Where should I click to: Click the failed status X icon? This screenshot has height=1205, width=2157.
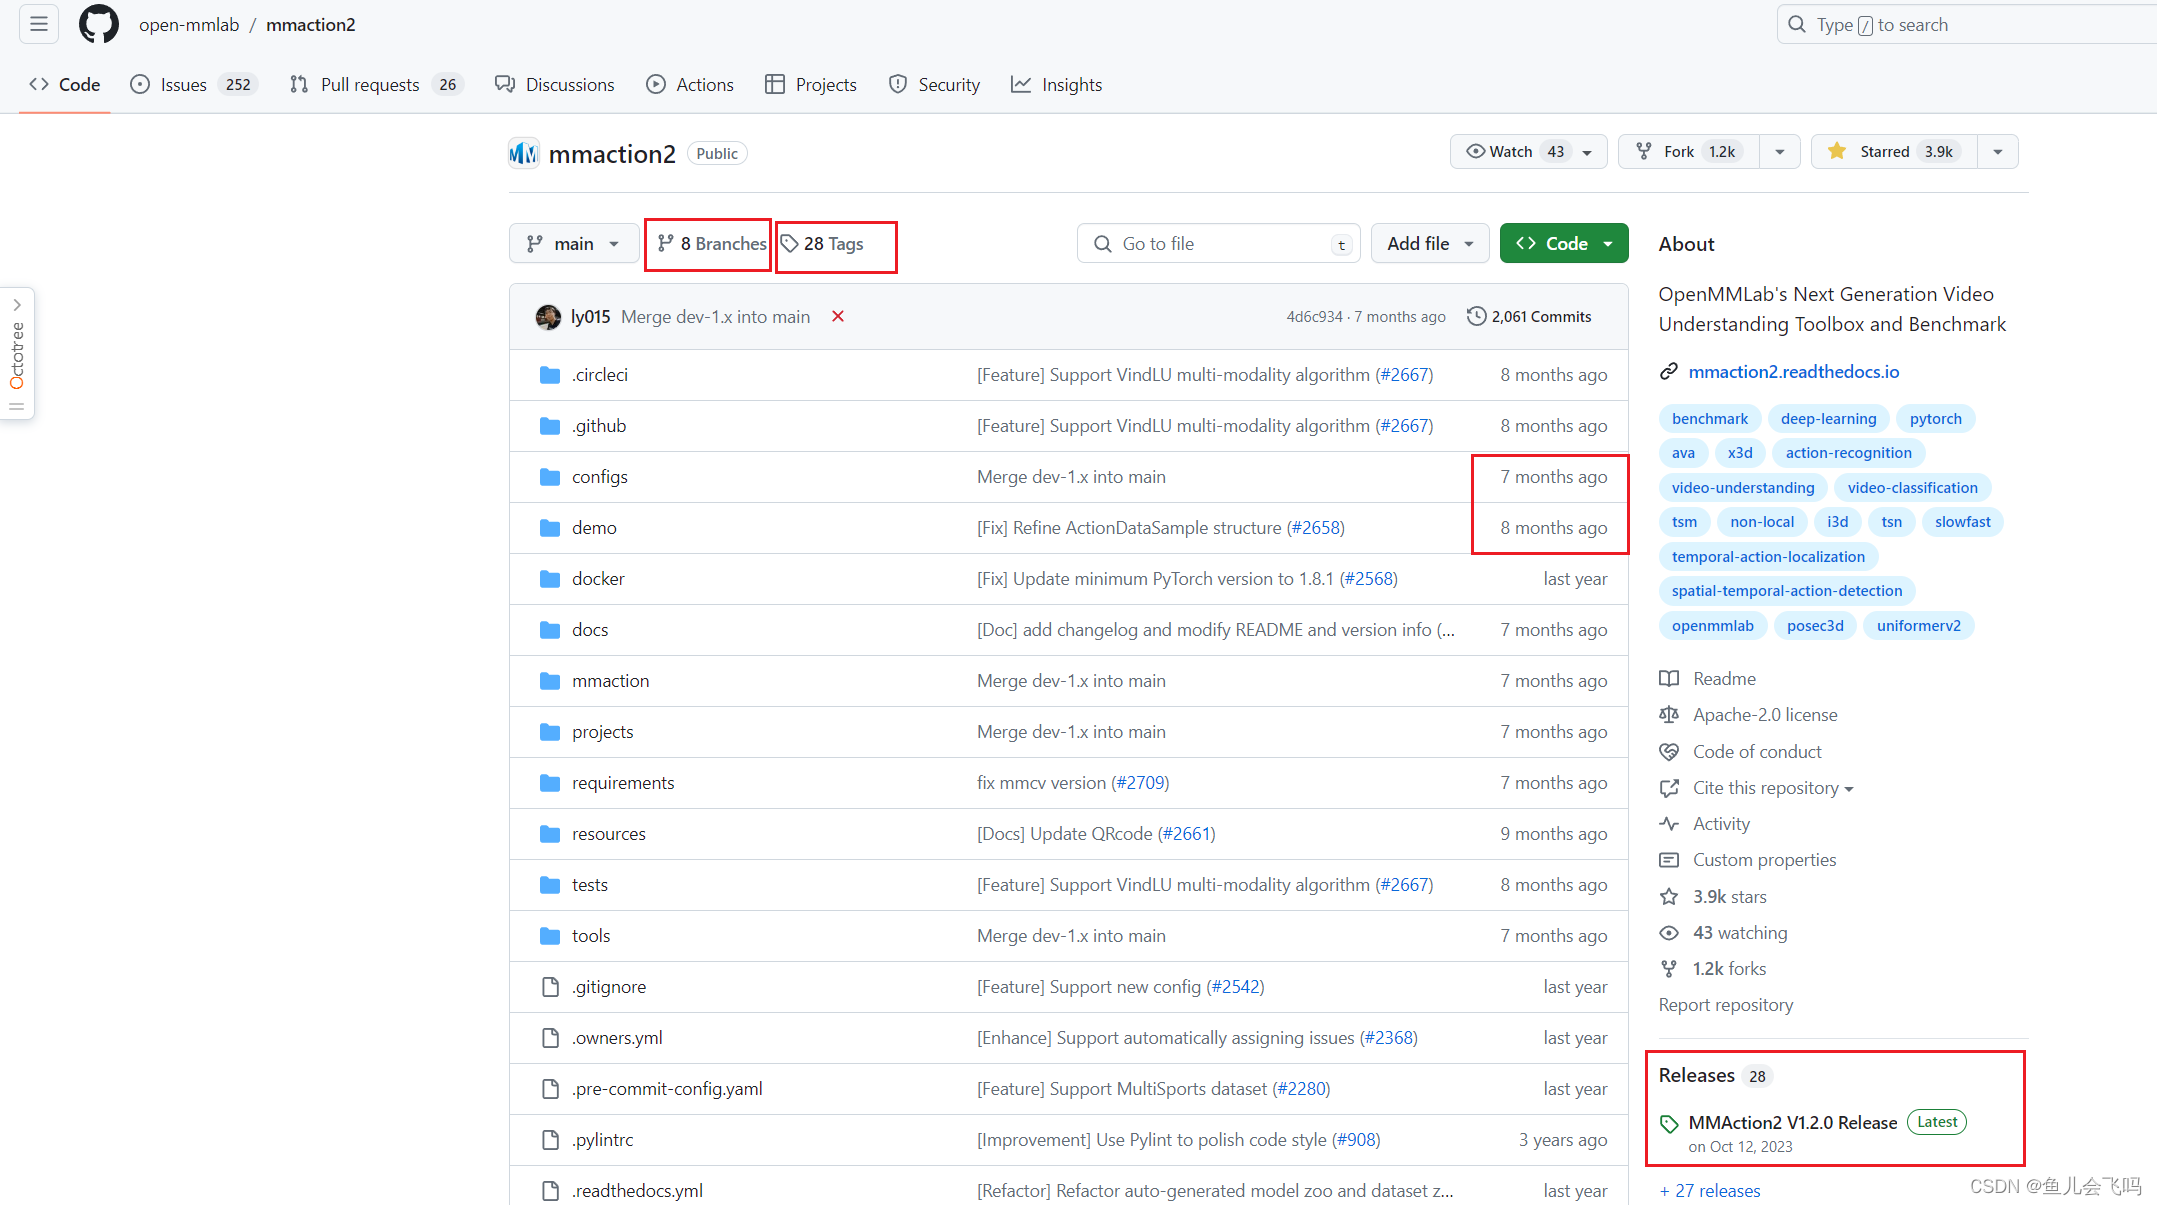838,316
